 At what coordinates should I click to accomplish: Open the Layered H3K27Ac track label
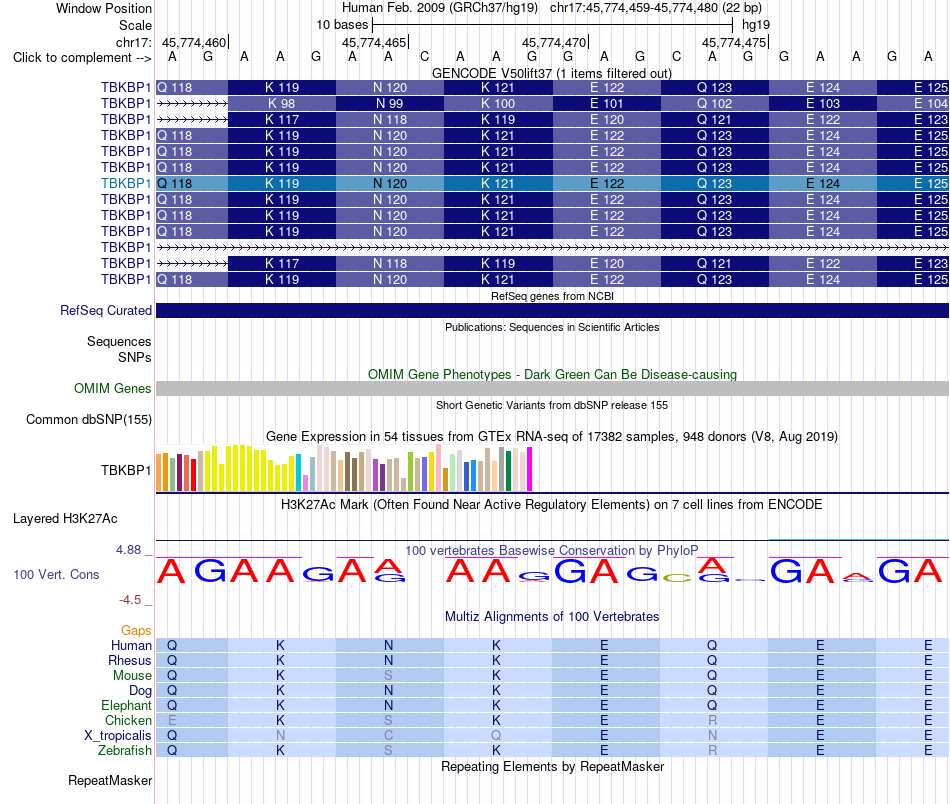(x=65, y=519)
